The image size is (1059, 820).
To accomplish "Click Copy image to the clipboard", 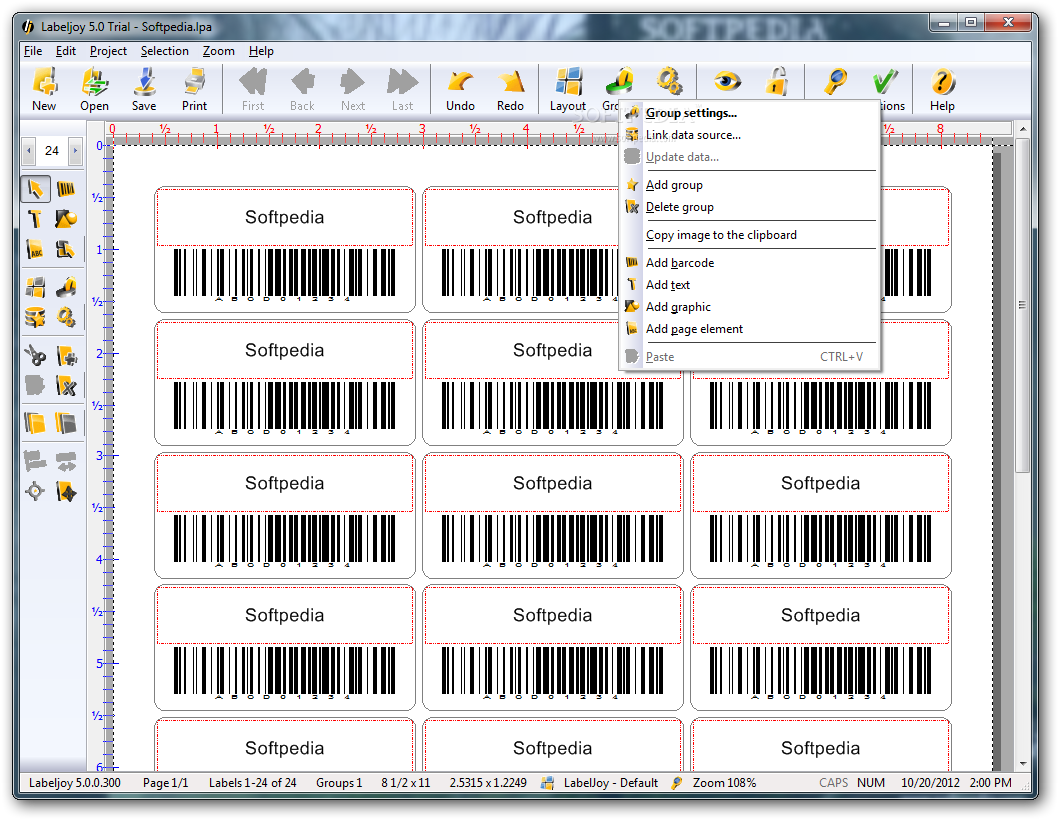I will (721, 235).
